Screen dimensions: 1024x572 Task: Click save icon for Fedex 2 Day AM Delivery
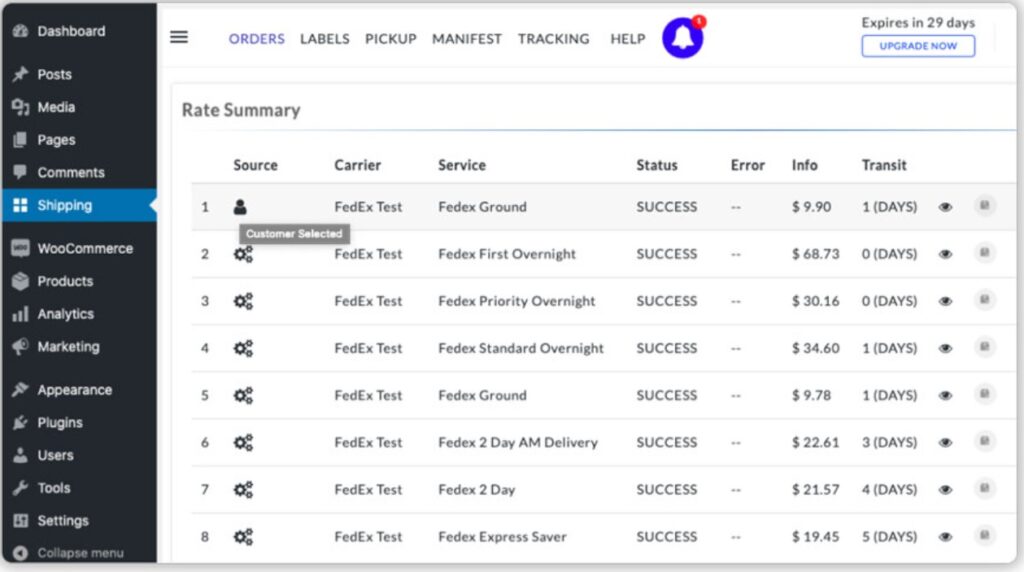[984, 441]
